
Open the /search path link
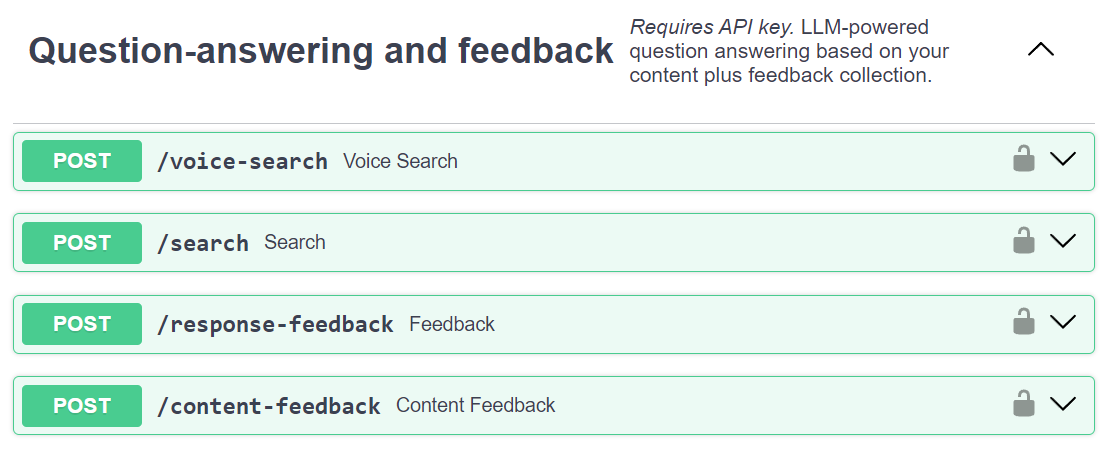click(203, 243)
